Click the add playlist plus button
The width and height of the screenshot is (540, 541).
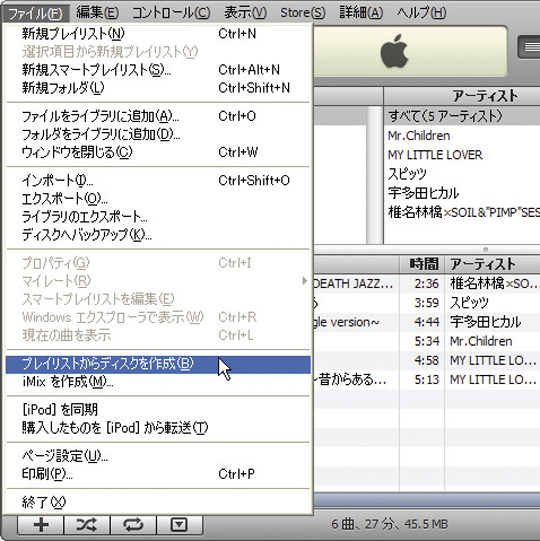click(x=40, y=525)
